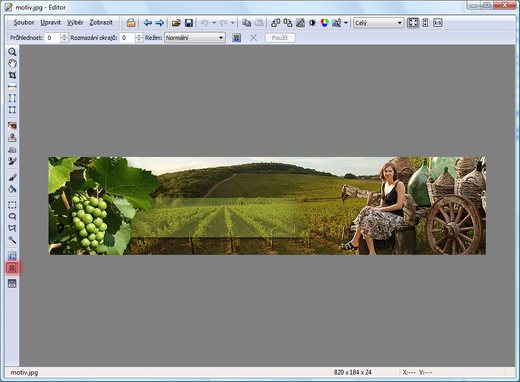Open the Režim Normální dropdown
This screenshot has width=520, height=382.
[x=195, y=38]
